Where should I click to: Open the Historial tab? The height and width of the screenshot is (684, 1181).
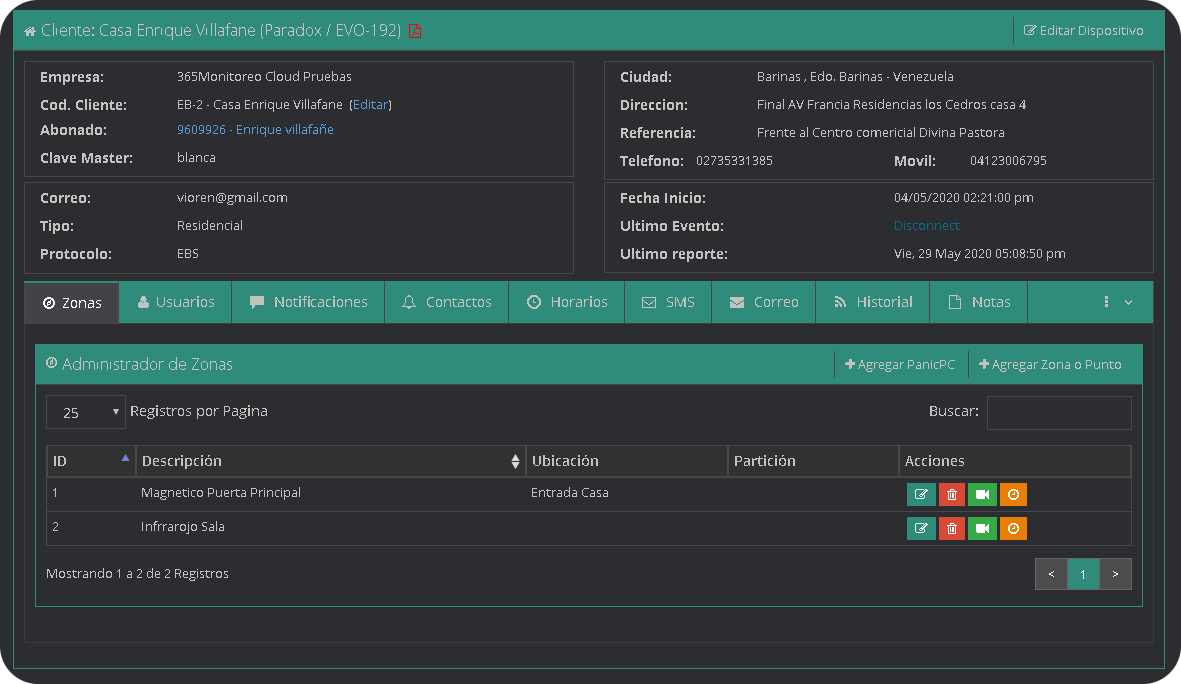click(873, 302)
